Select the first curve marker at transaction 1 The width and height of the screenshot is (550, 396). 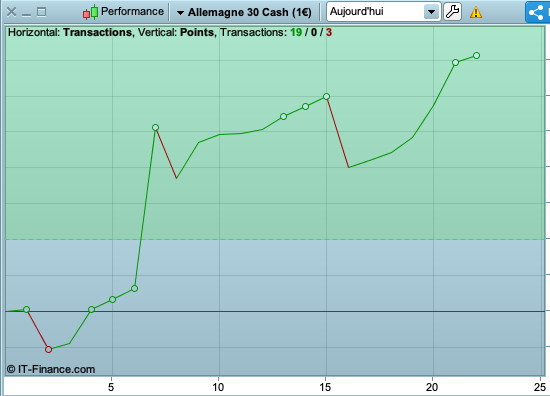point(26,309)
